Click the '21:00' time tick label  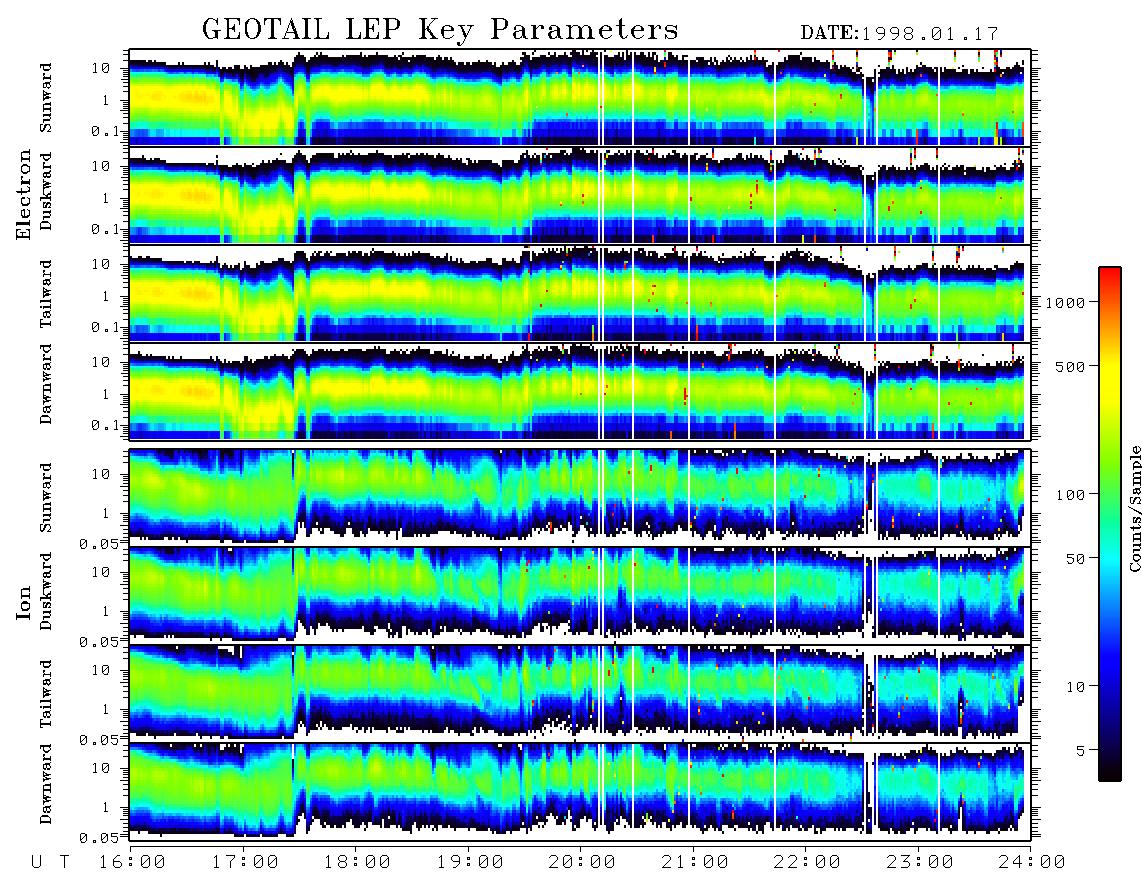pos(695,862)
